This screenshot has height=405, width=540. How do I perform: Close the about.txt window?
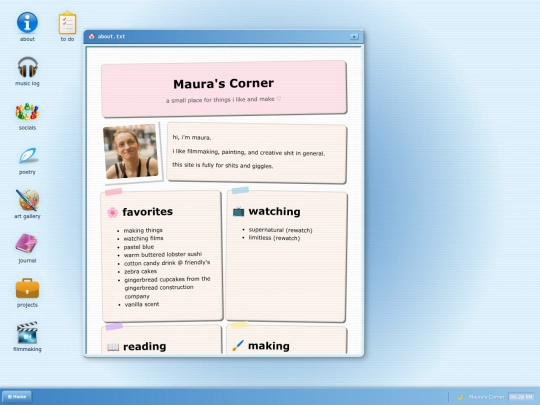coord(354,37)
